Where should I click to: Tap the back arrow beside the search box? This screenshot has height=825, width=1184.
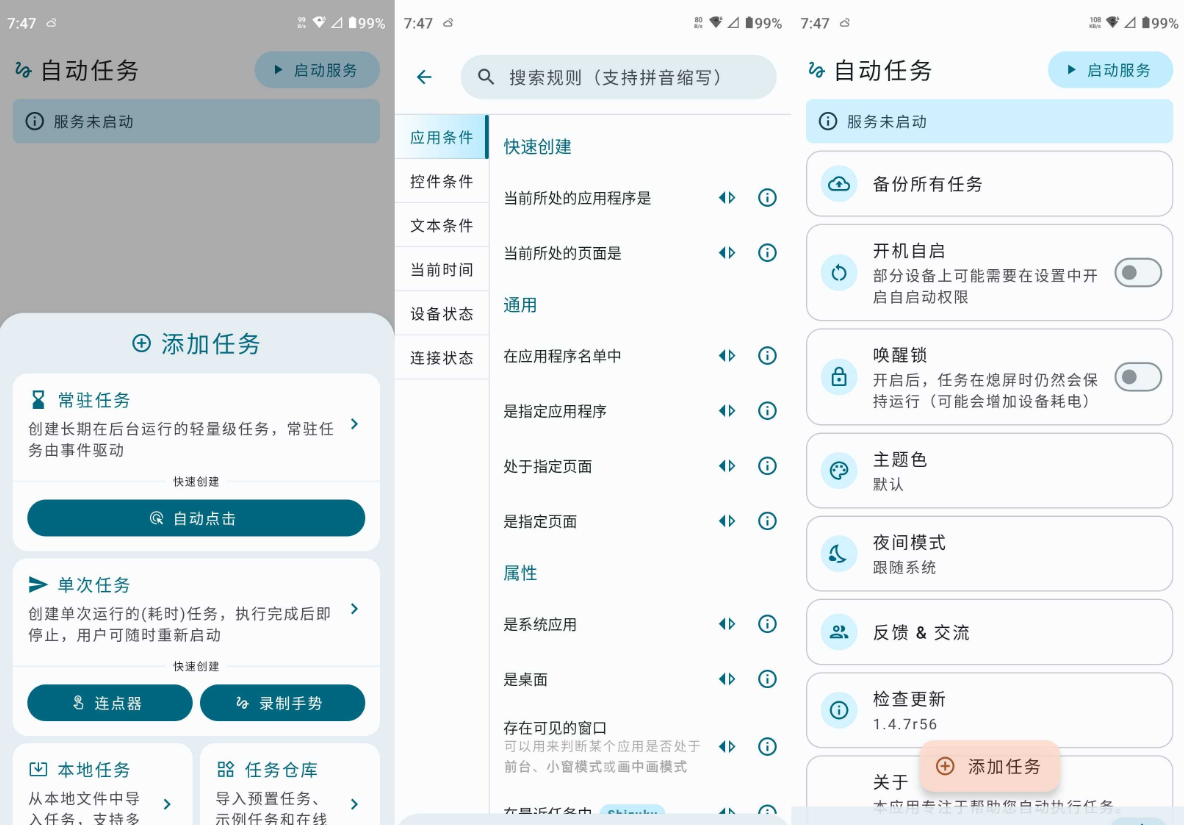[424, 77]
